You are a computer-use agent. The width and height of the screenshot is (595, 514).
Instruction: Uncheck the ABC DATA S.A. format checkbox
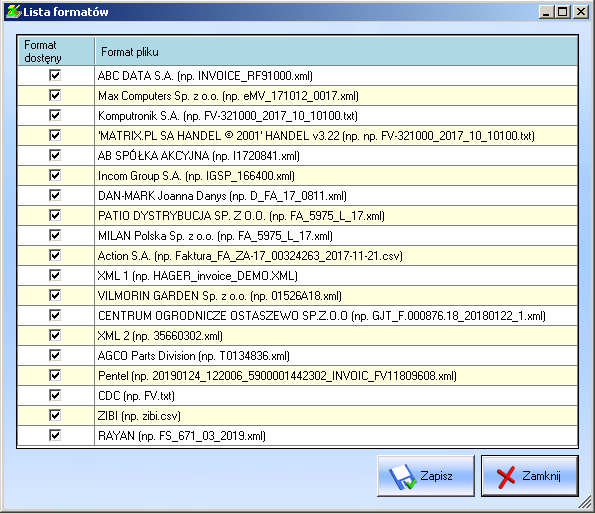click(x=55, y=75)
